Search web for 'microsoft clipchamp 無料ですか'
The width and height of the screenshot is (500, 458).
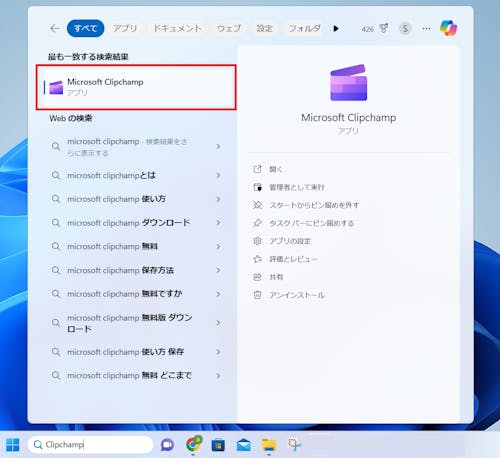125,294
